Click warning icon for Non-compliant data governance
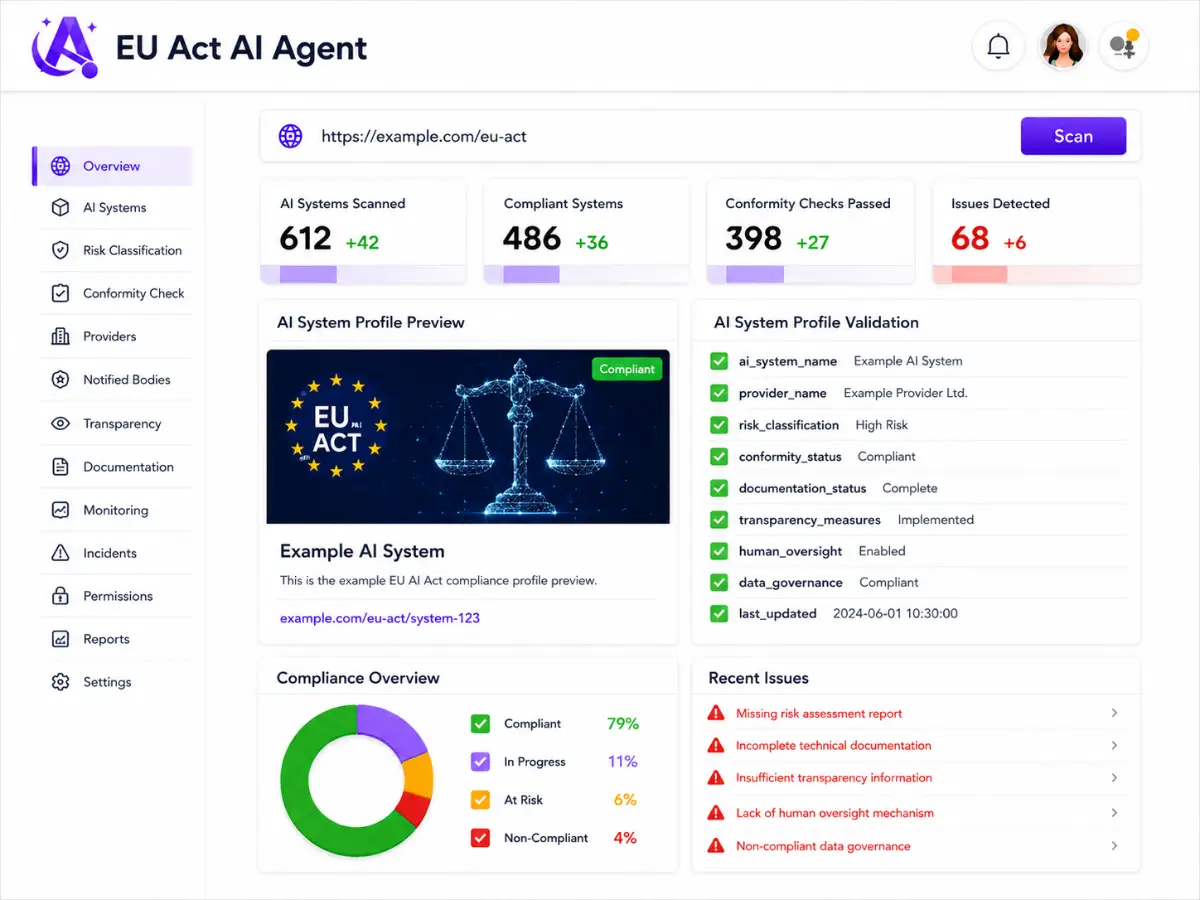Viewport: 1200px width, 900px height. 715,846
